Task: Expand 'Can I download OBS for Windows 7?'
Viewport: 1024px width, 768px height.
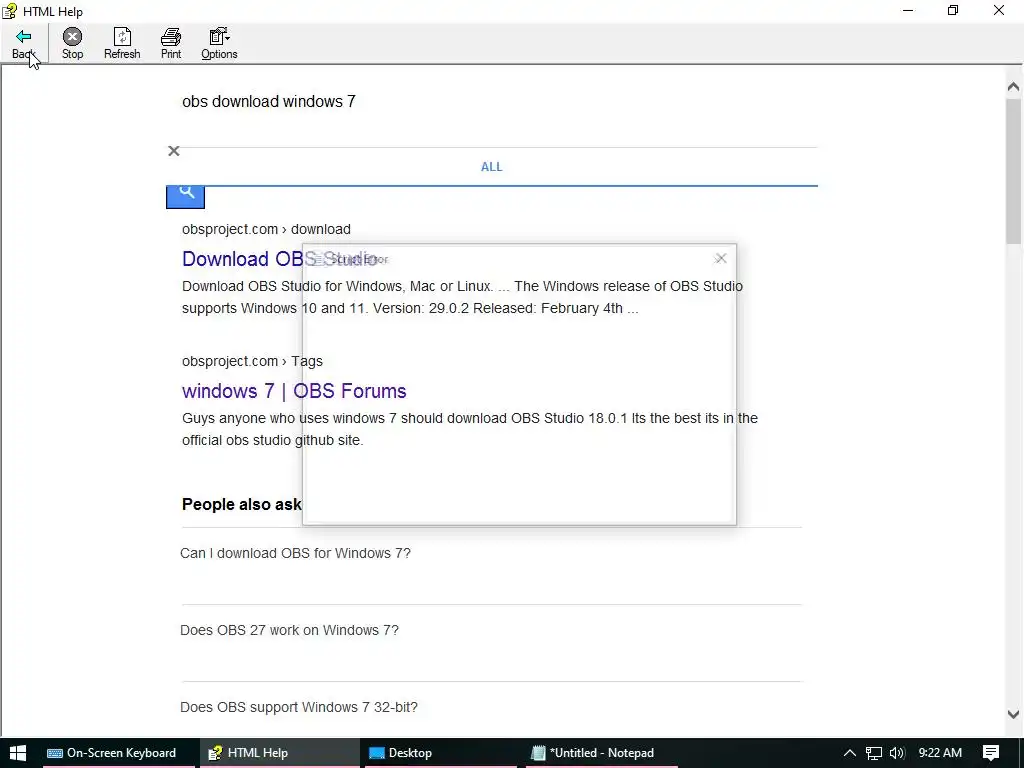Action: pos(491,553)
